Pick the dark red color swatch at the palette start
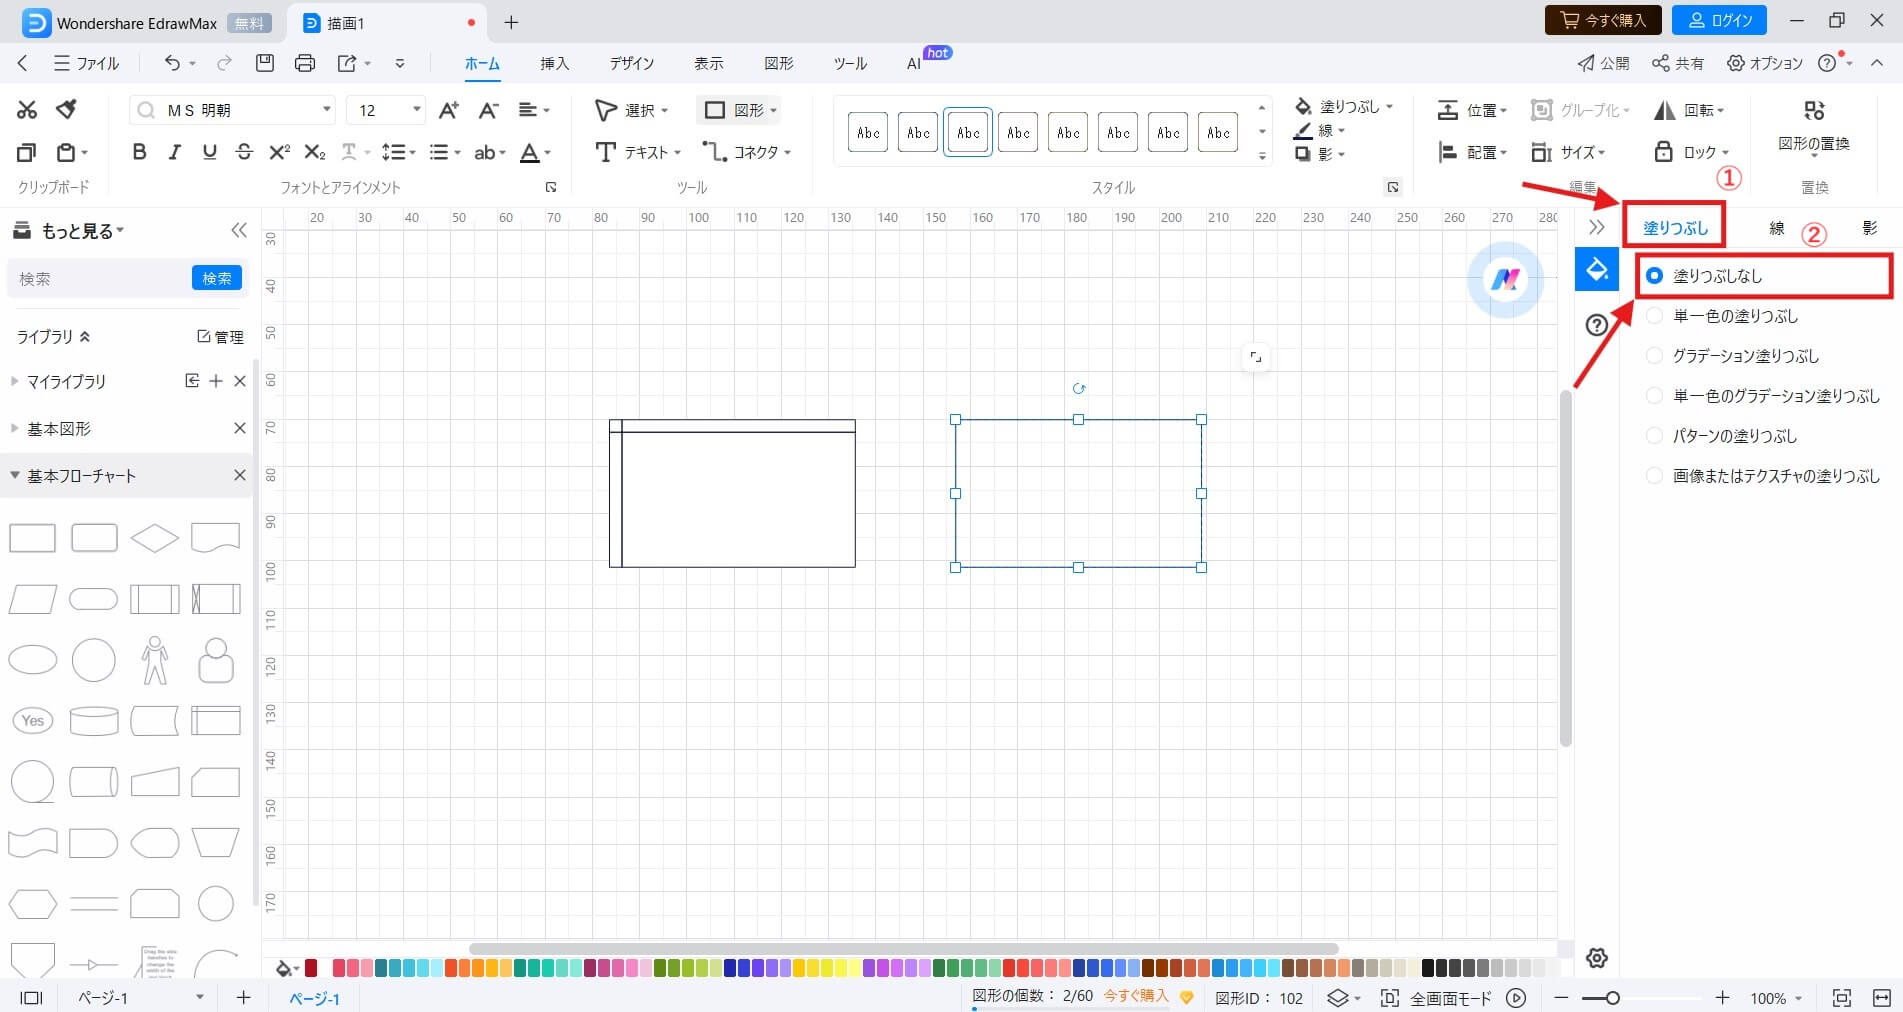 (311, 968)
